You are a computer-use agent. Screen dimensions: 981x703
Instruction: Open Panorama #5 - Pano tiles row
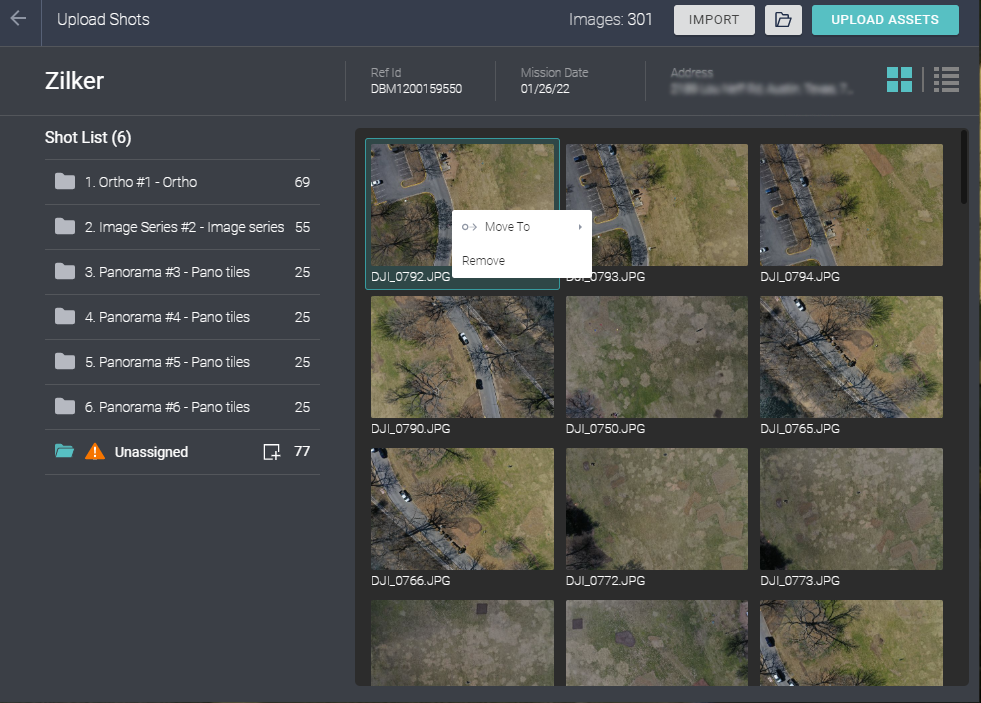pyautogui.click(x=182, y=362)
